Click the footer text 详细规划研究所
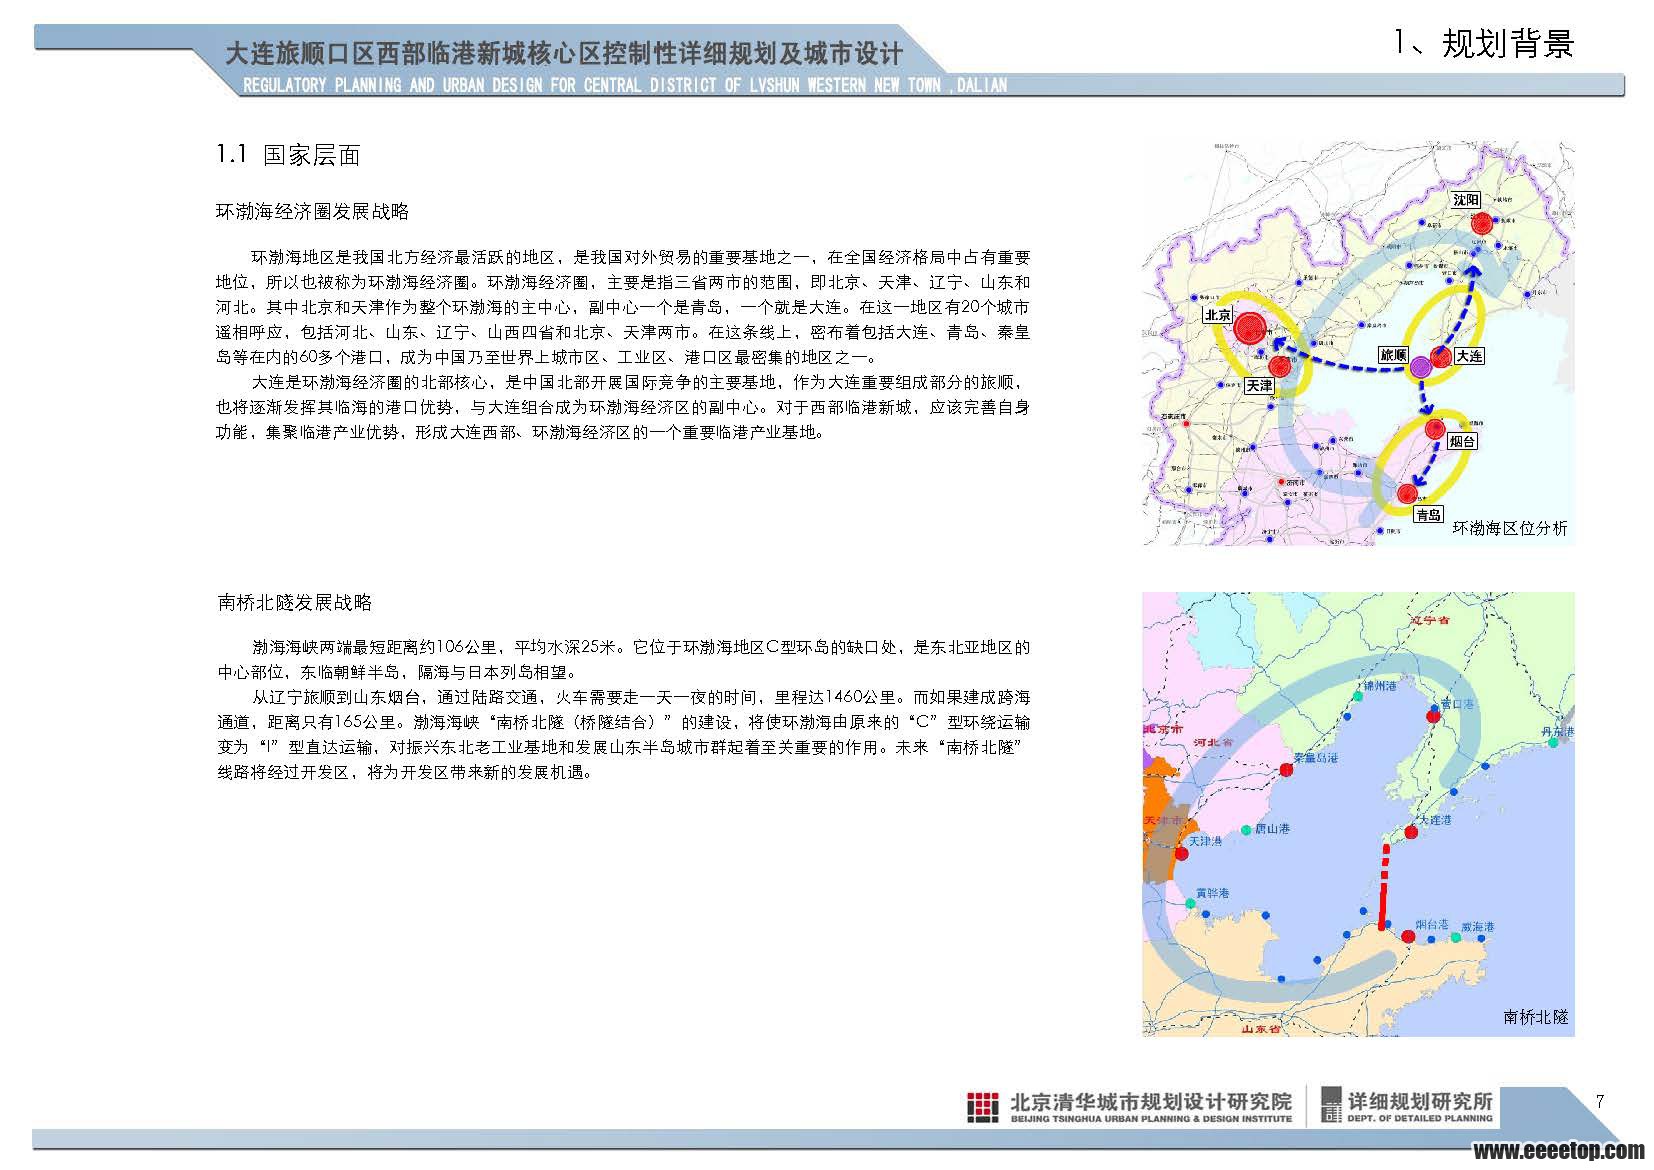This screenshot has width=1654, height=1170. (x=1421, y=1101)
